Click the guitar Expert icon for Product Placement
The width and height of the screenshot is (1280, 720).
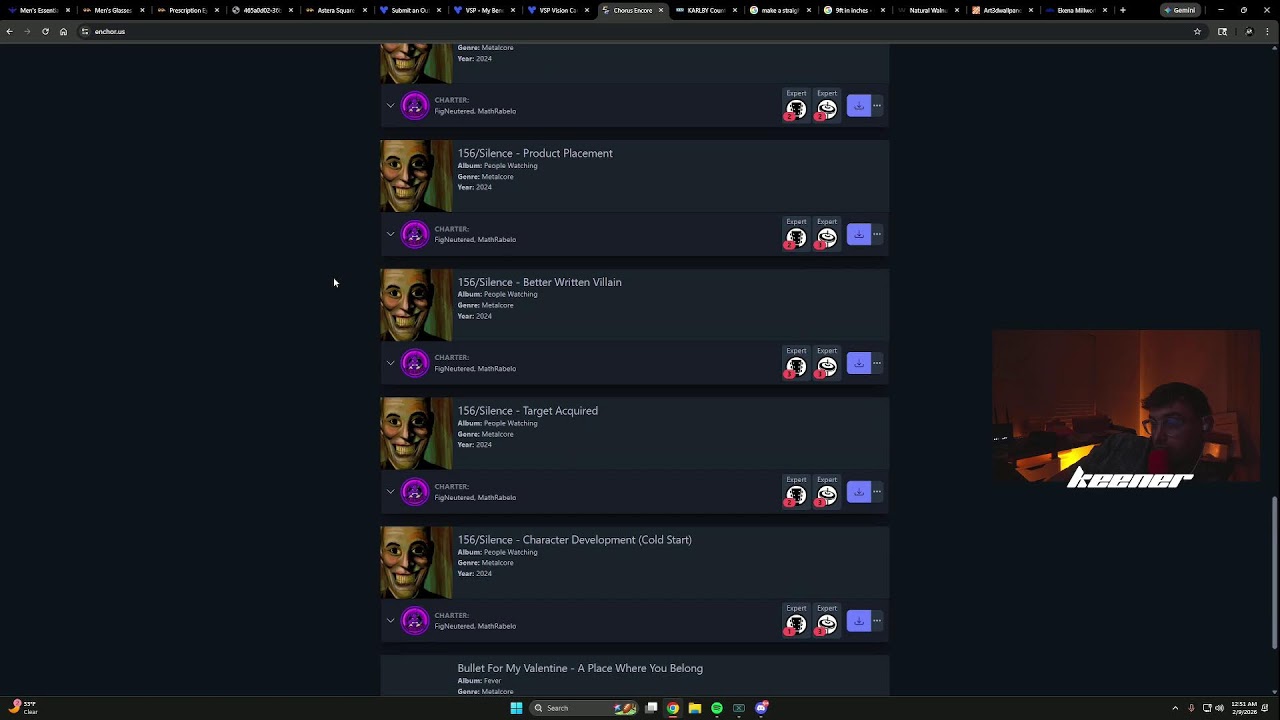796,238
